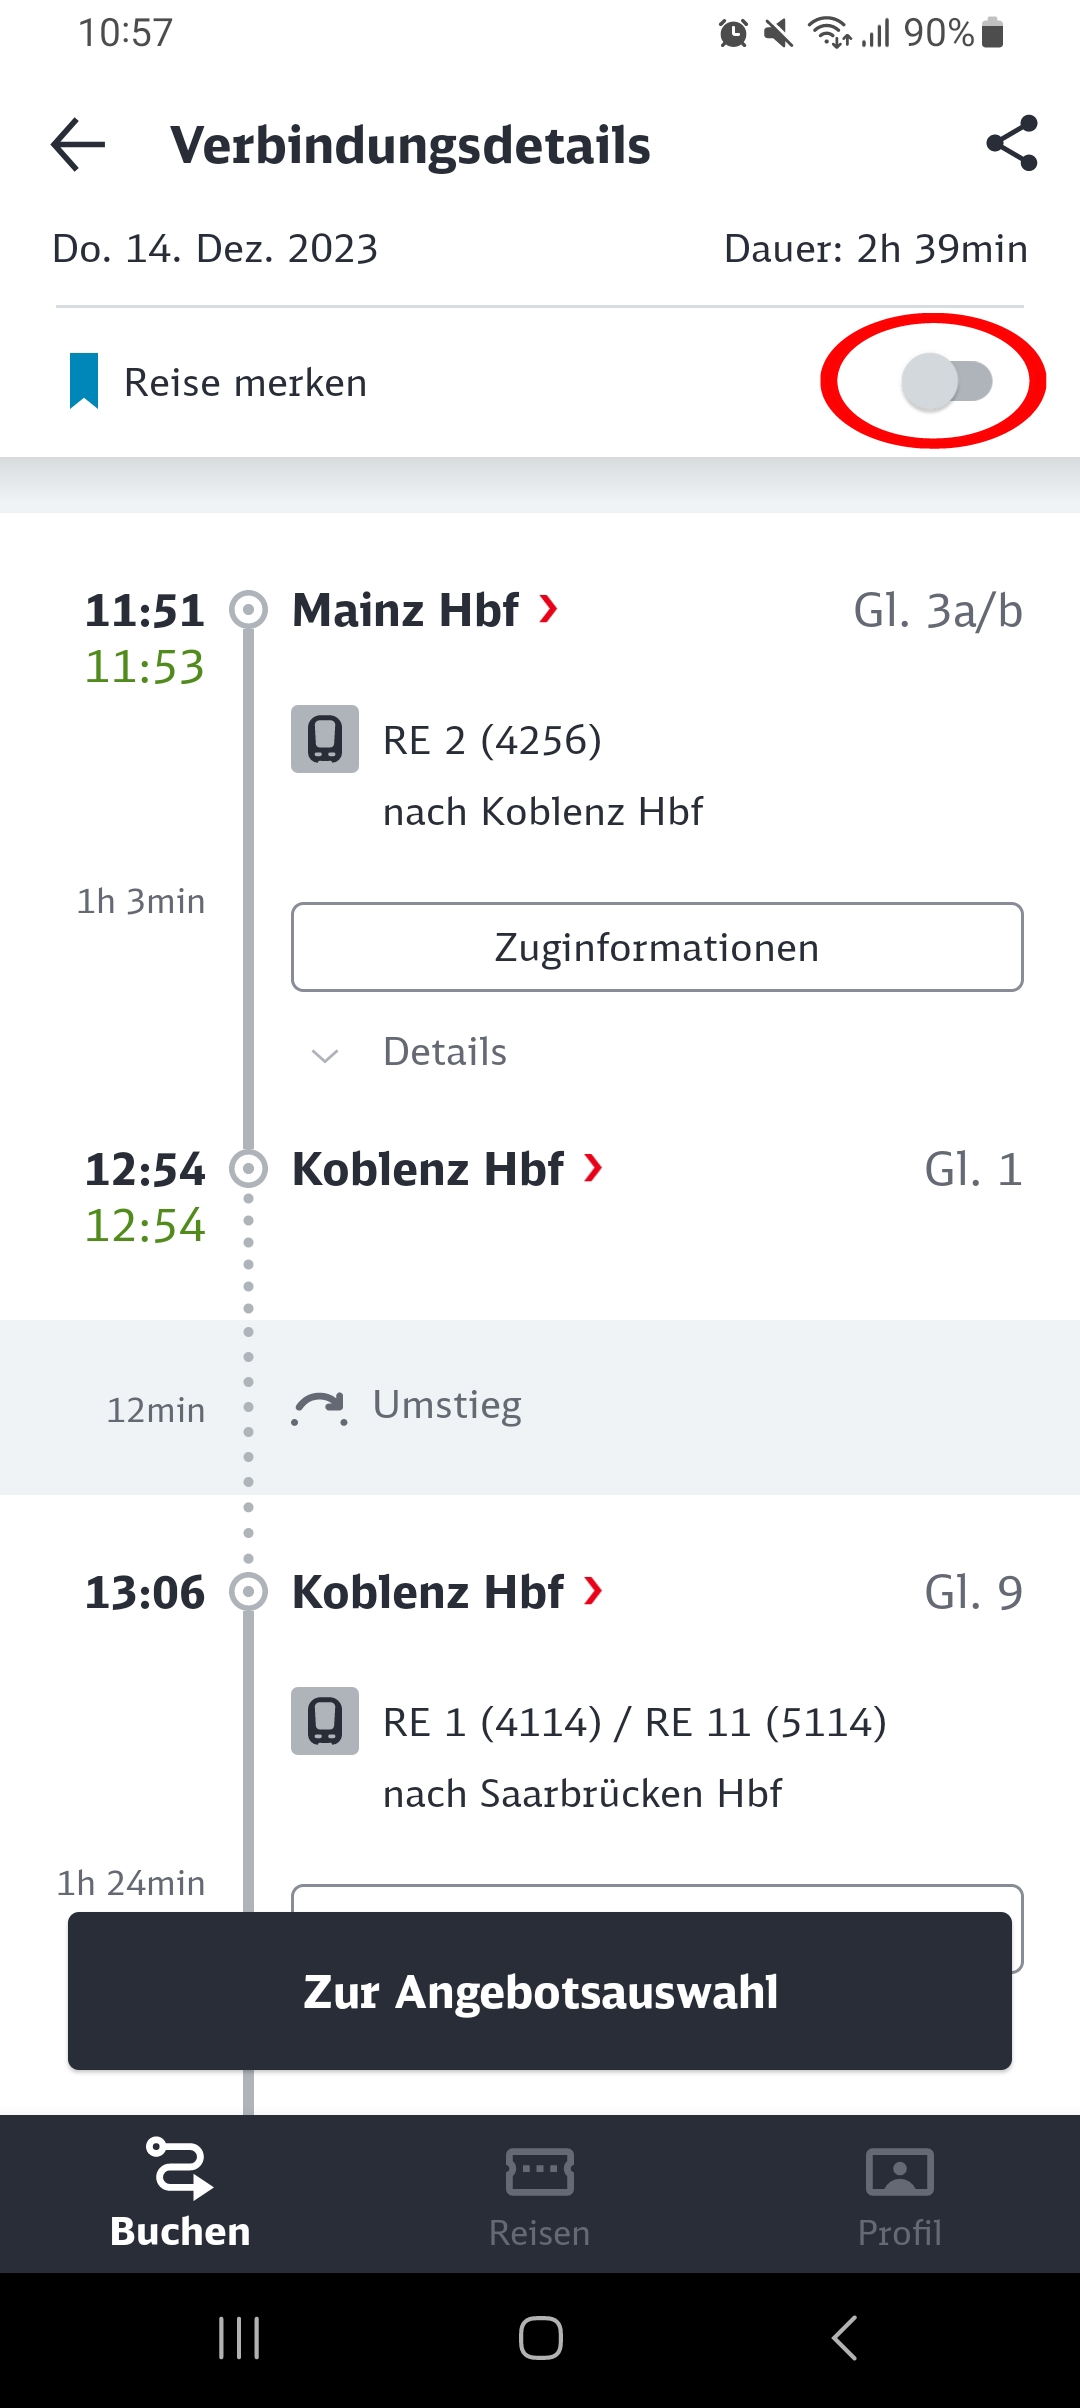1080x2408 pixels.
Task: Open Koblenz Hbf departure at 13:06
Action: [447, 1592]
